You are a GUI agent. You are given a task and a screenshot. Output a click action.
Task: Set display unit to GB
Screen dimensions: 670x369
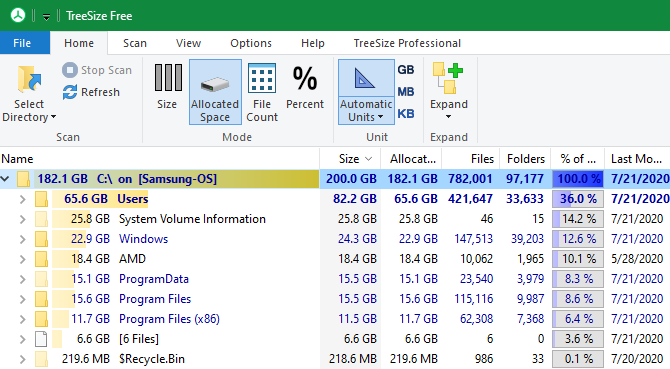(406, 70)
